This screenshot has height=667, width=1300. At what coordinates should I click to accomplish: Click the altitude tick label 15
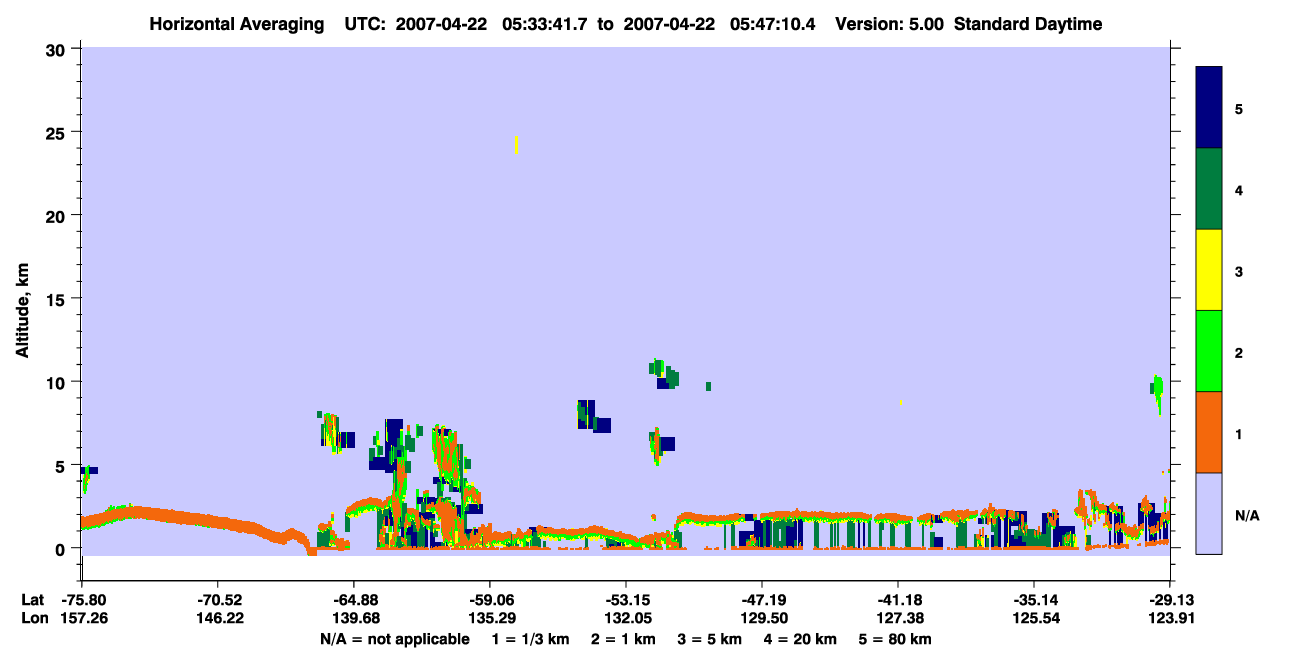coord(57,299)
